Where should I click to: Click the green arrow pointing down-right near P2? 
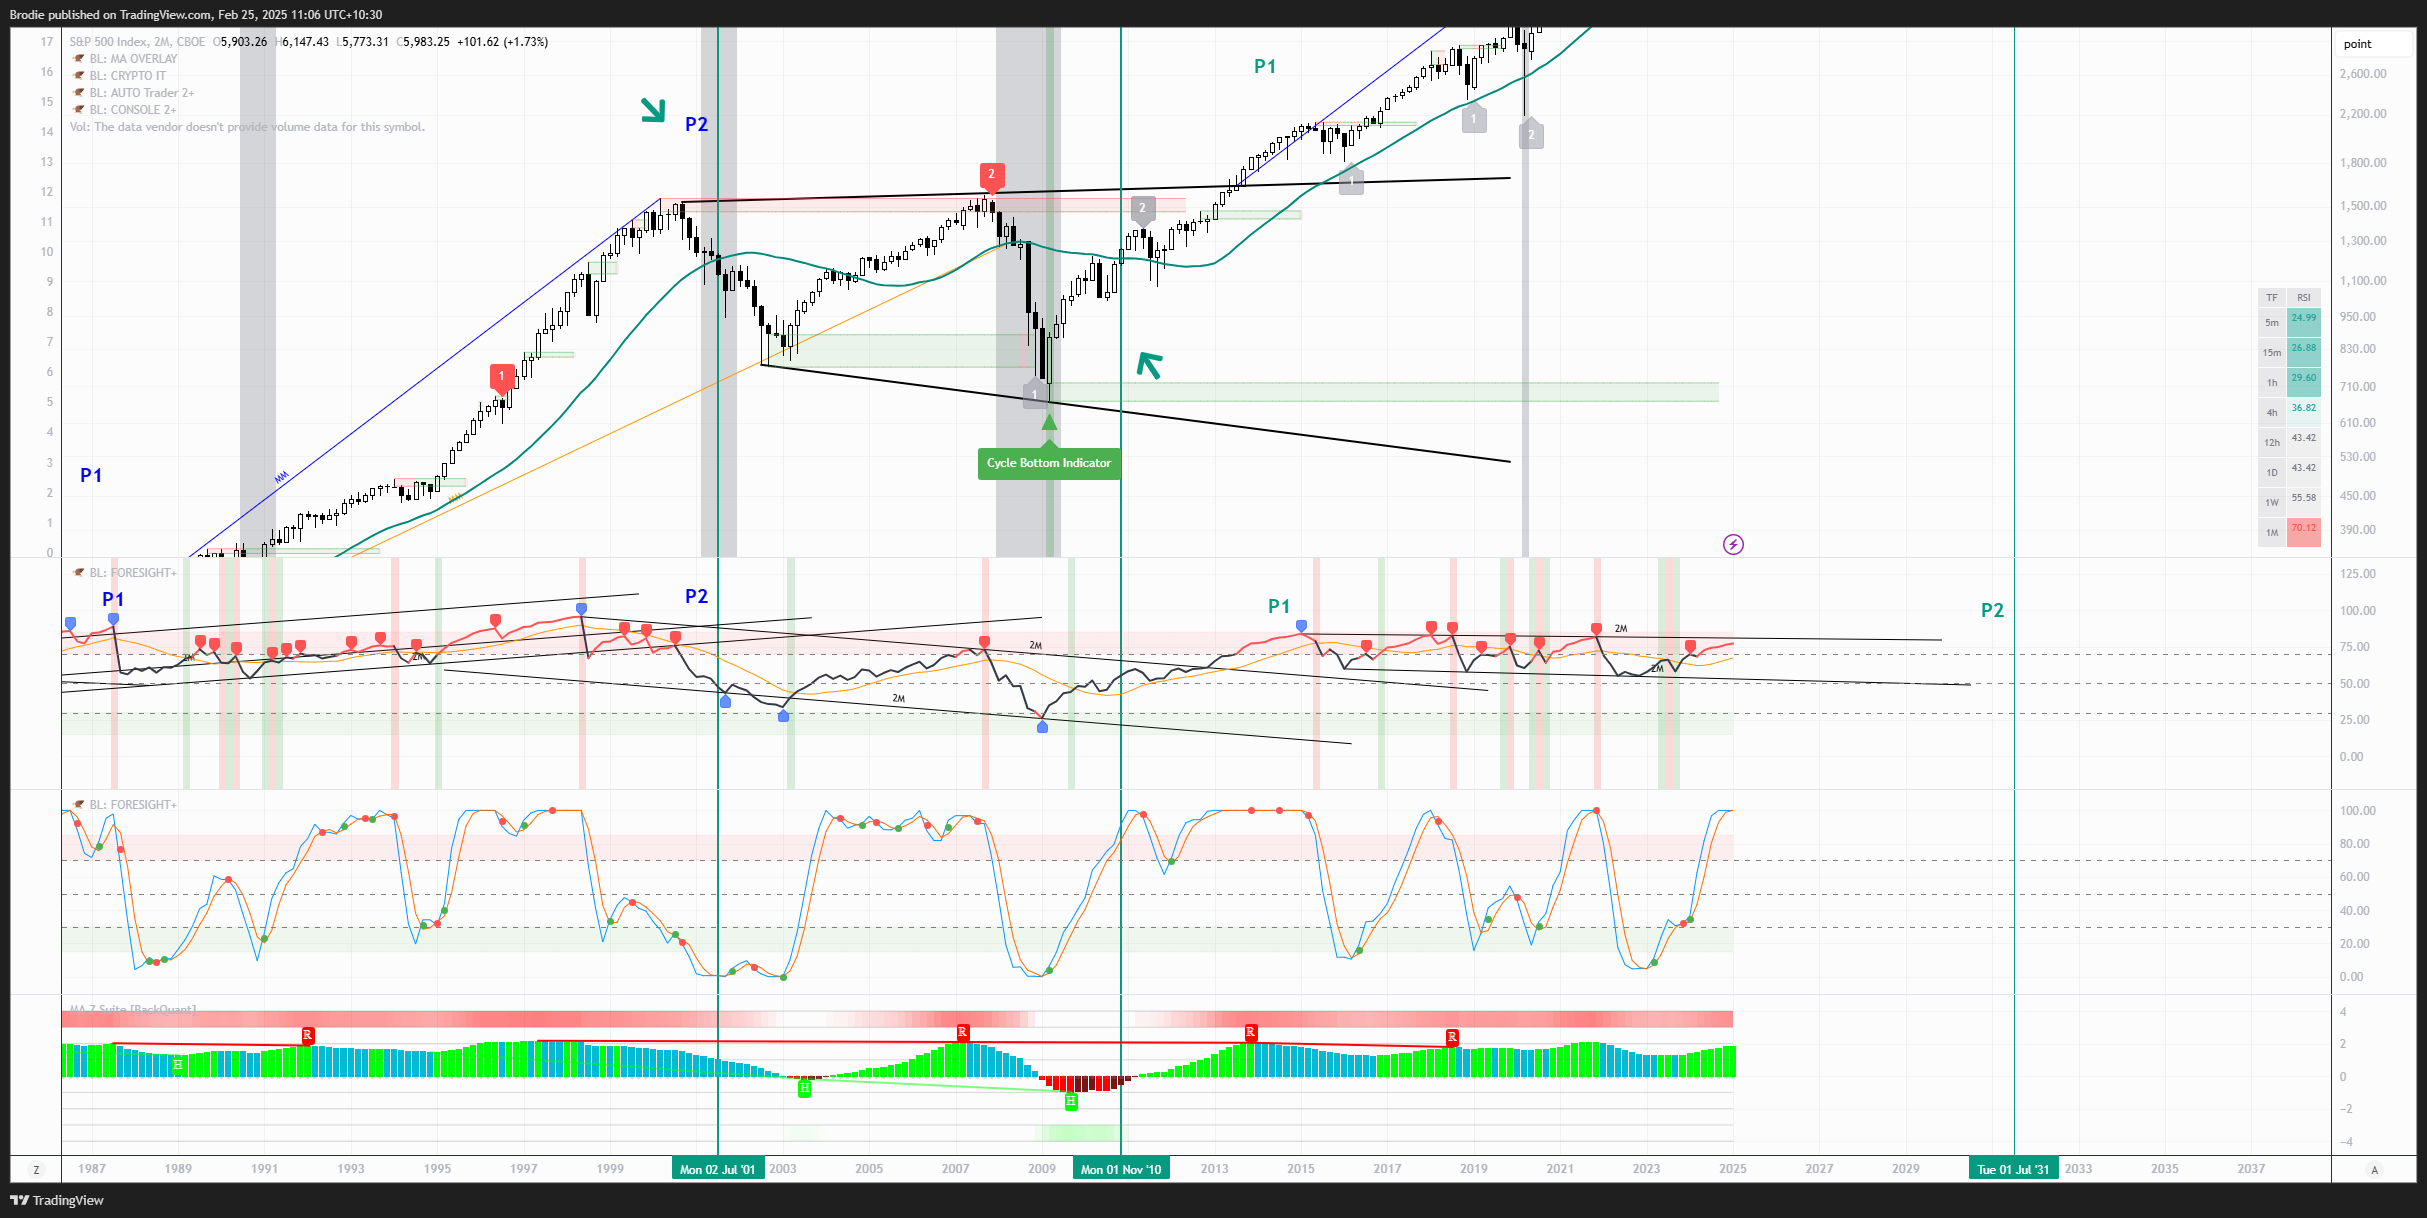tap(653, 110)
